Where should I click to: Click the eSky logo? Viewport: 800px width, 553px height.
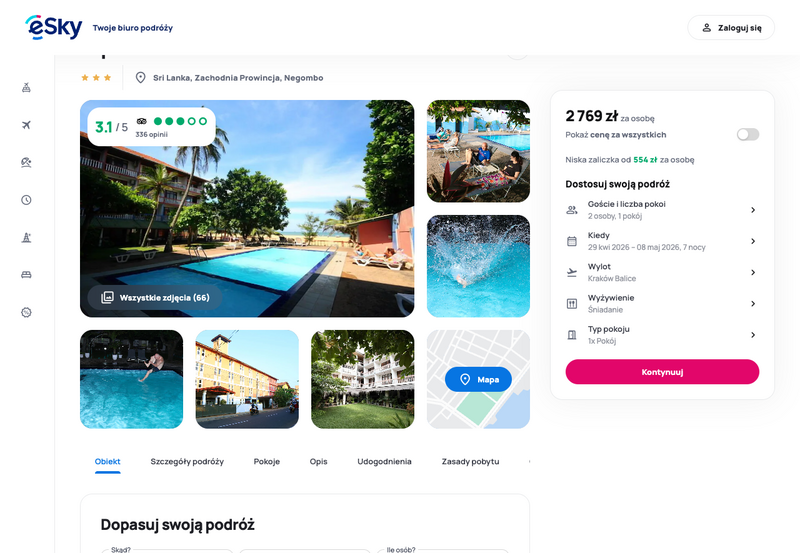point(54,27)
